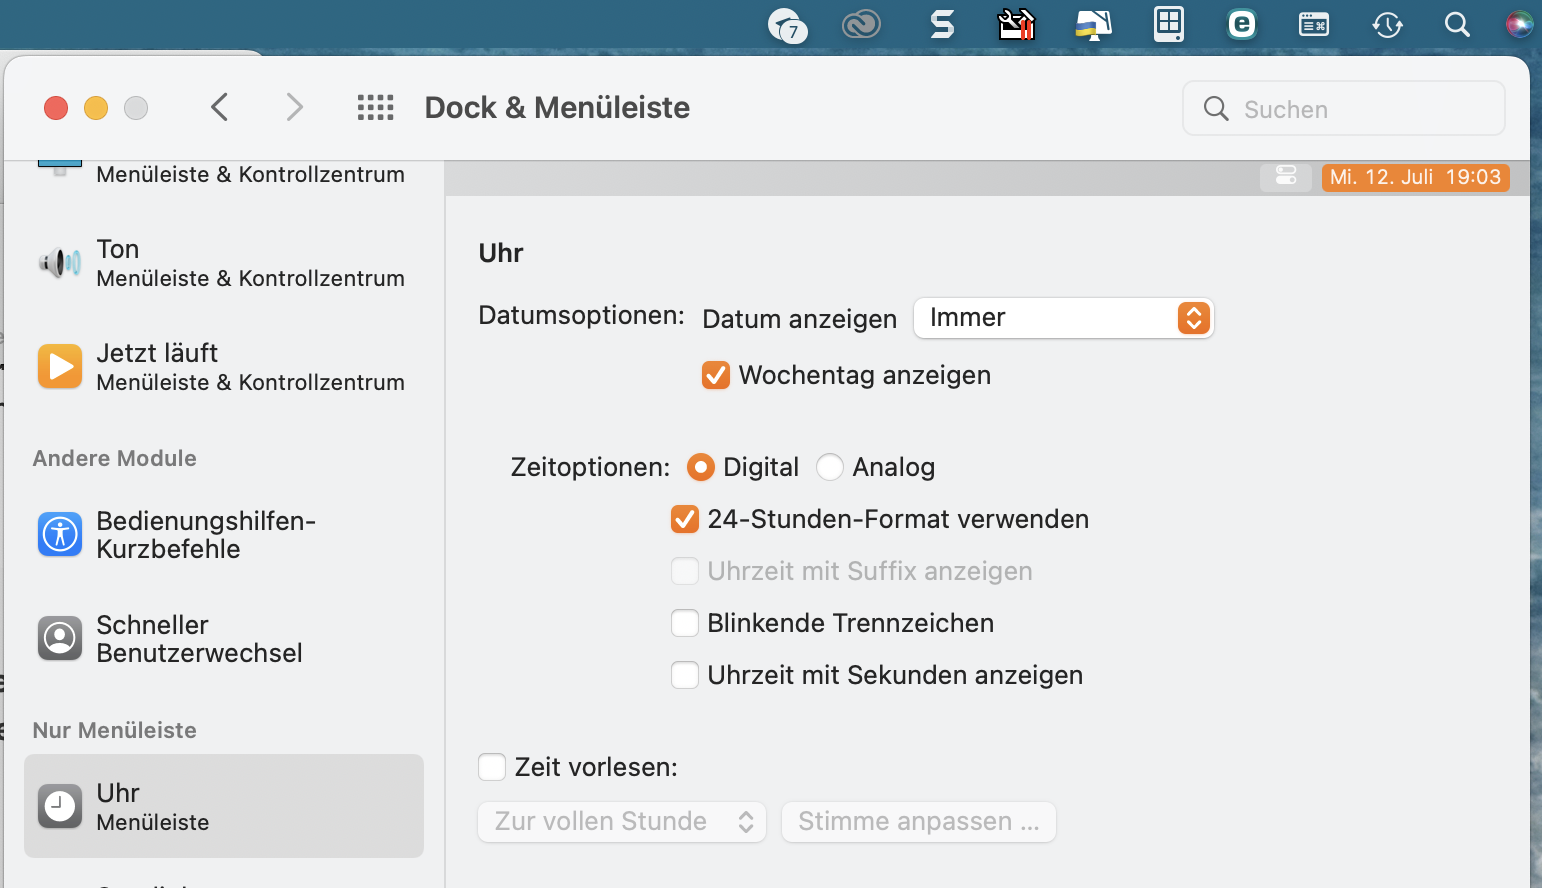Open Time Machine menu bar icon
Image resolution: width=1542 pixels, height=888 pixels.
click(1387, 25)
